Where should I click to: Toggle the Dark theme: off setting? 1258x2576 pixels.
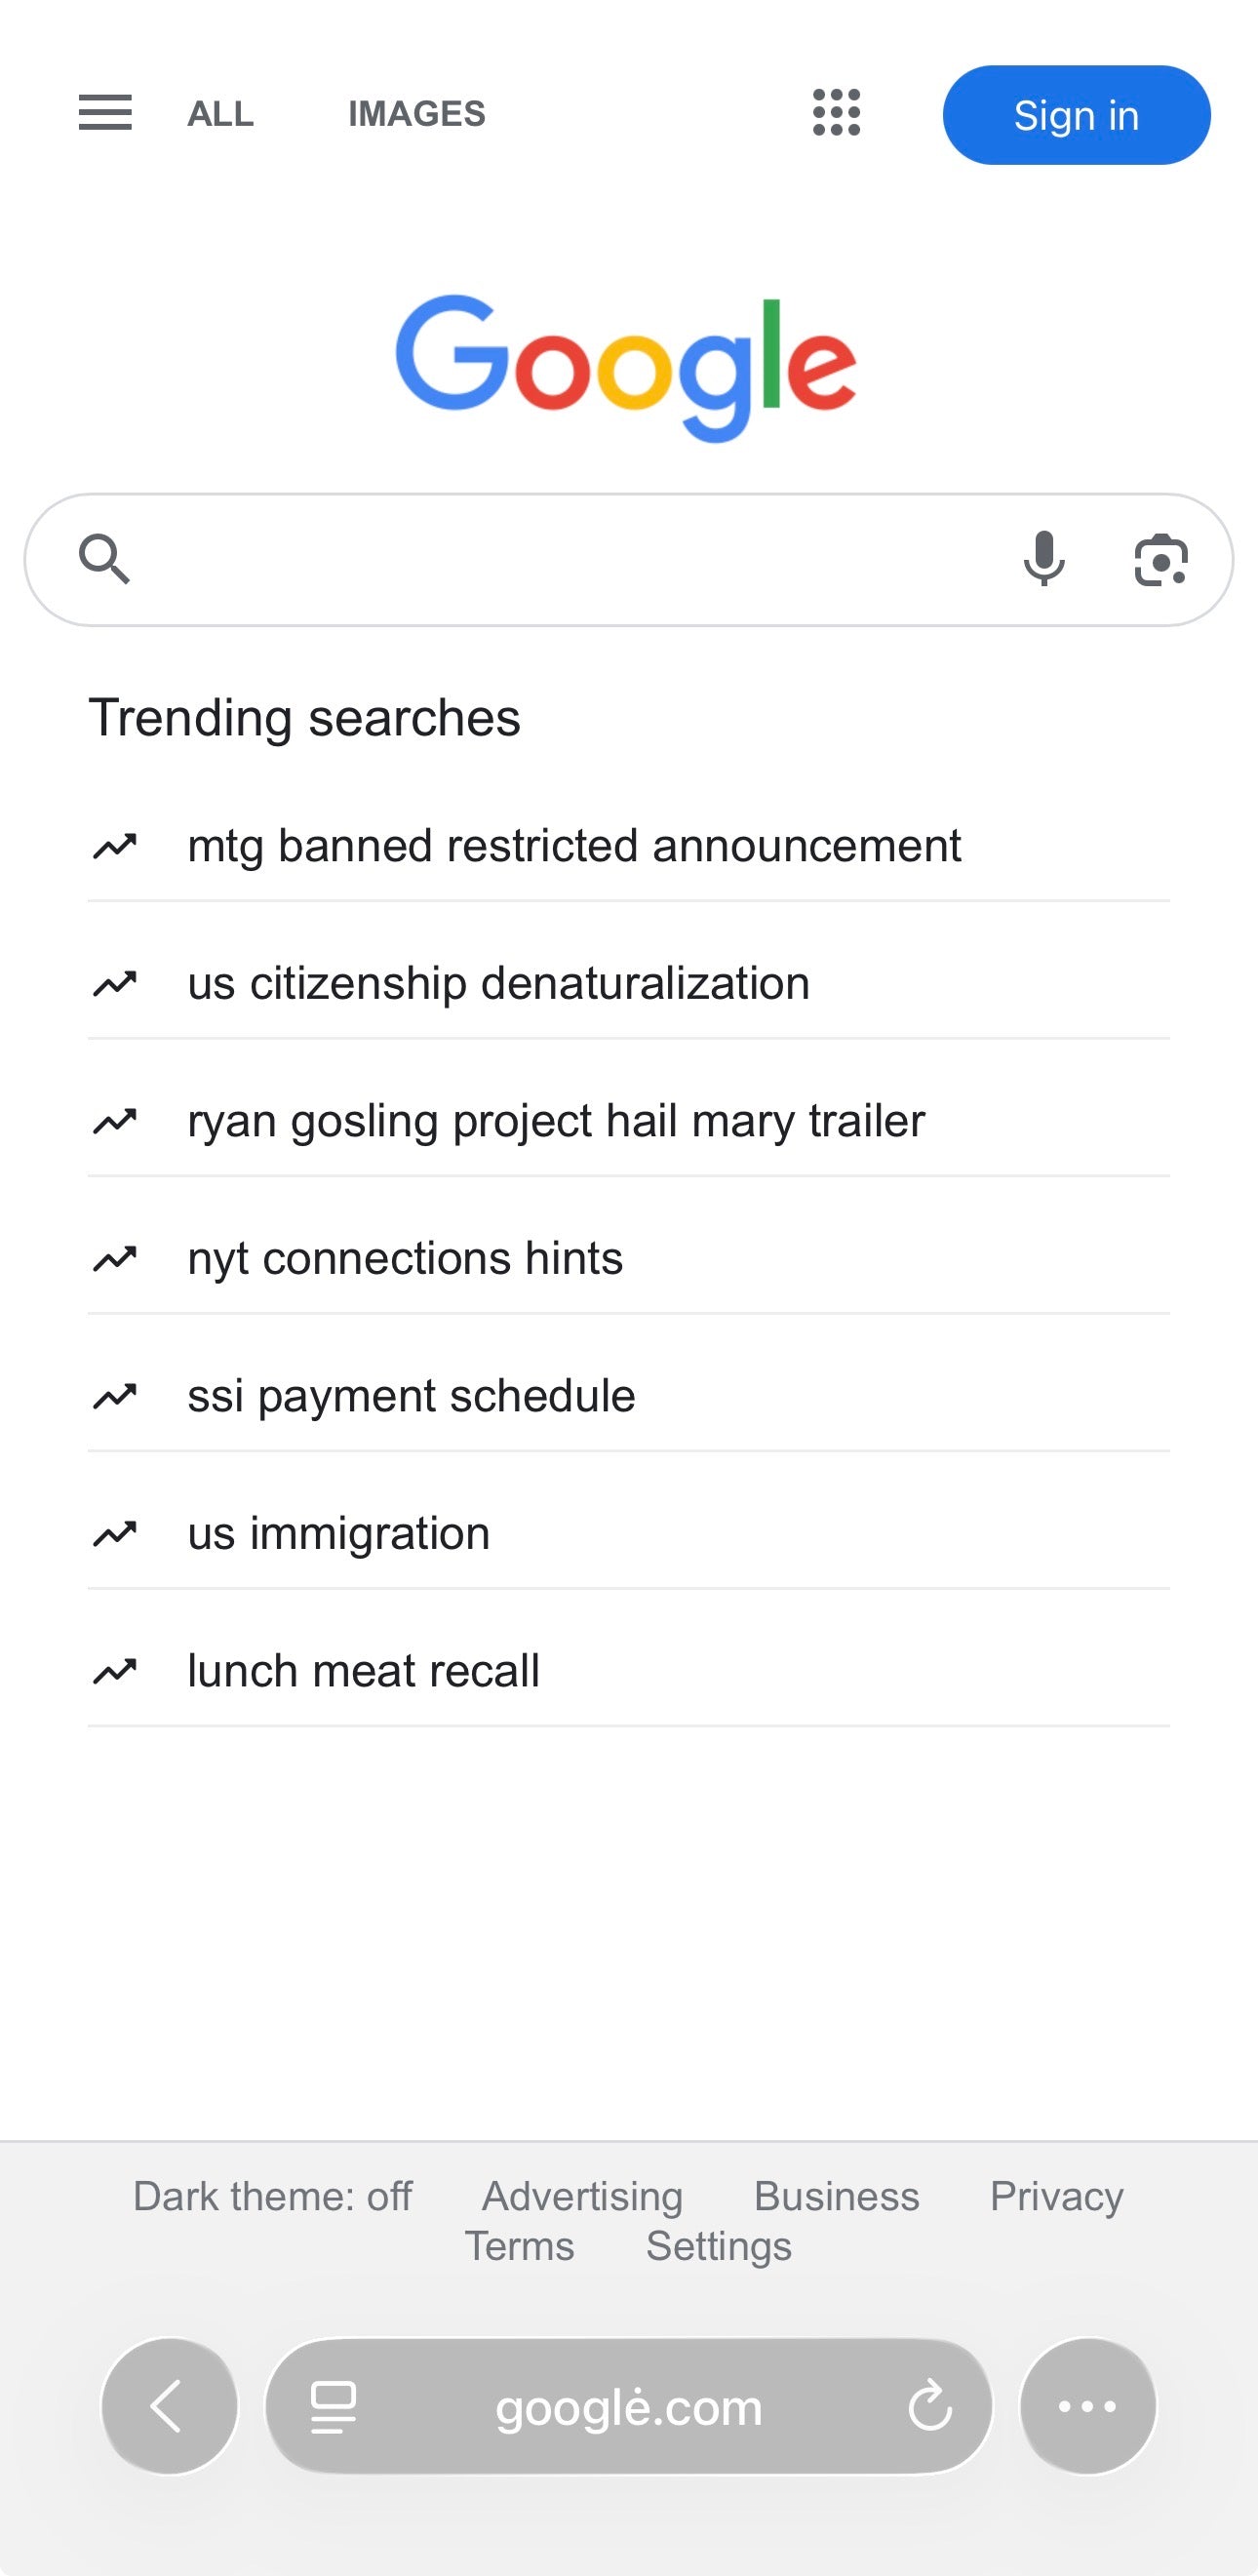[272, 2196]
